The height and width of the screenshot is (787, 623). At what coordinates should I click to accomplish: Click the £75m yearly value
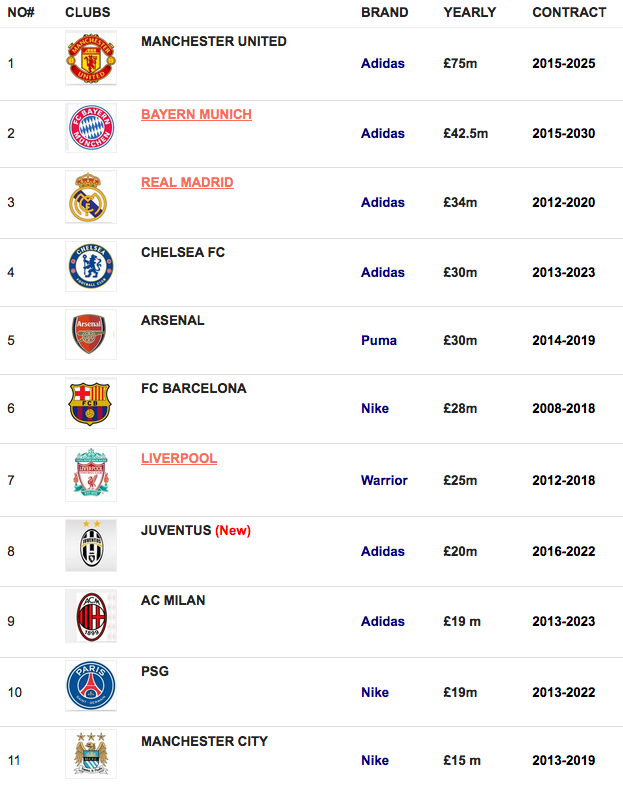(x=460, y=63)
